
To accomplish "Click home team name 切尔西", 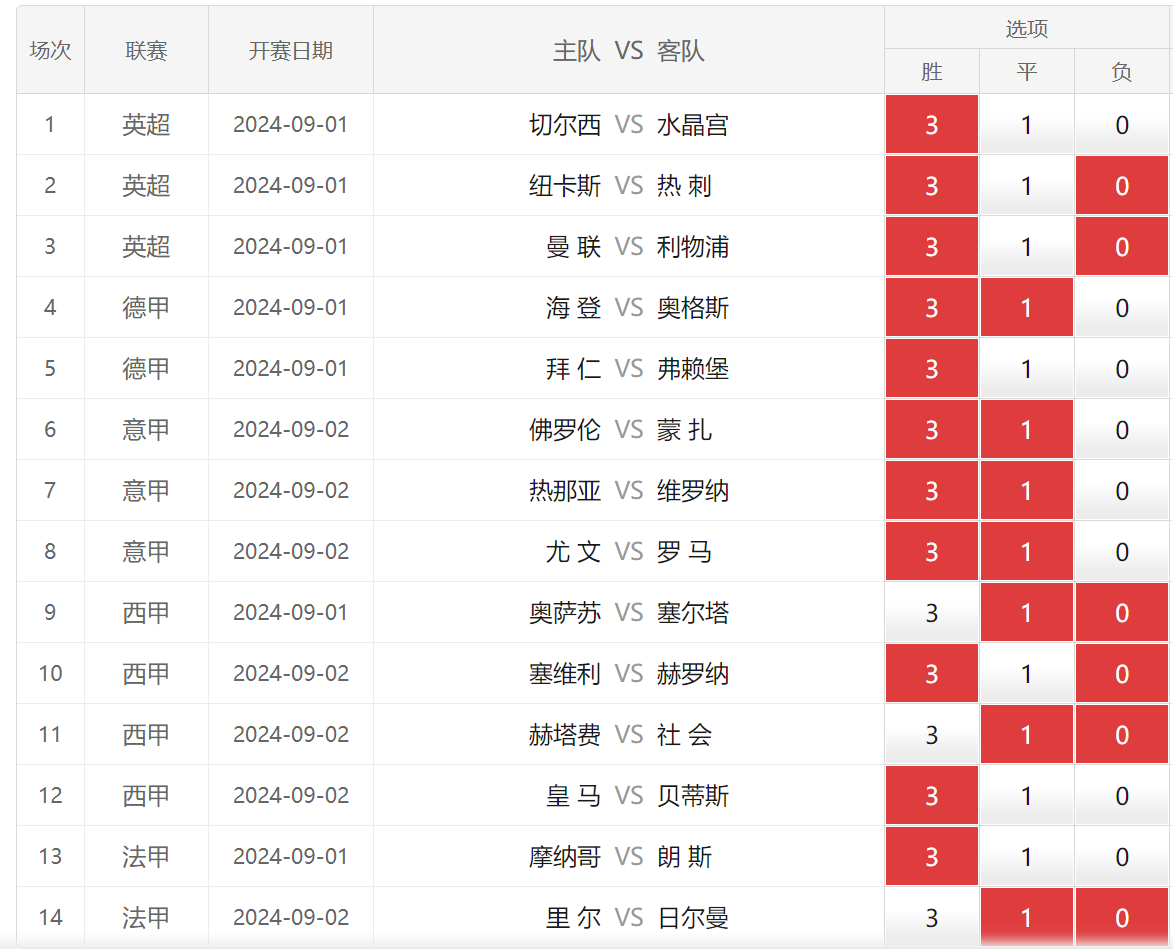I will tap(565, 125).
